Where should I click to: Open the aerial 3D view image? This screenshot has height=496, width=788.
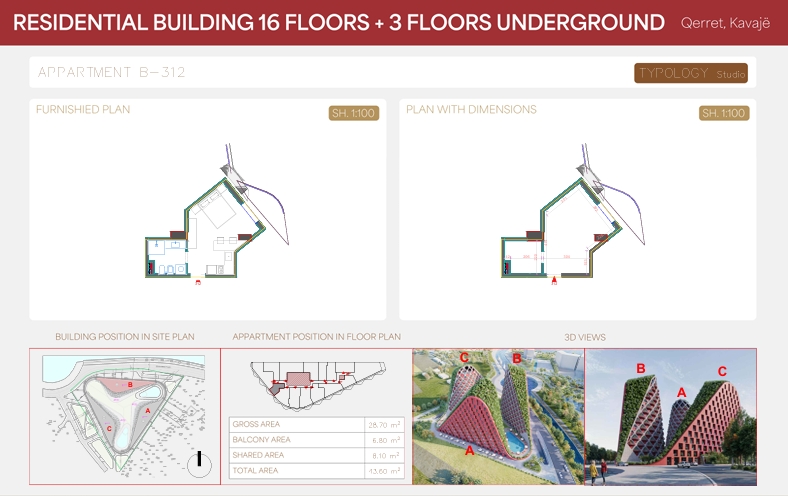[x=497, y=416]
